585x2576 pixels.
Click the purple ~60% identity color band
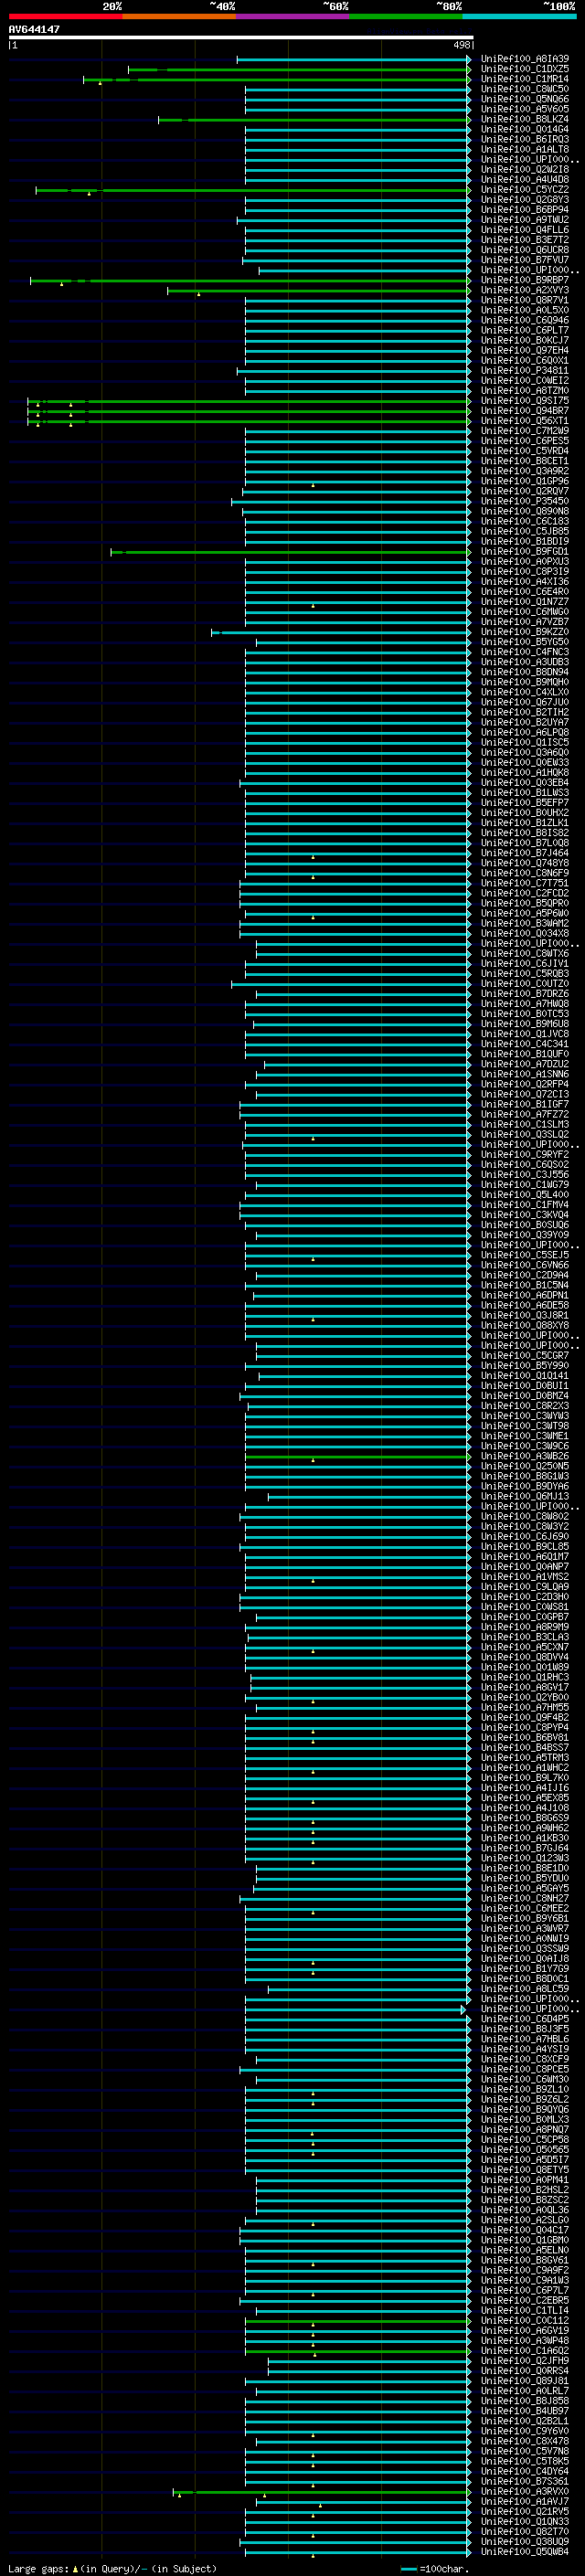292,16
